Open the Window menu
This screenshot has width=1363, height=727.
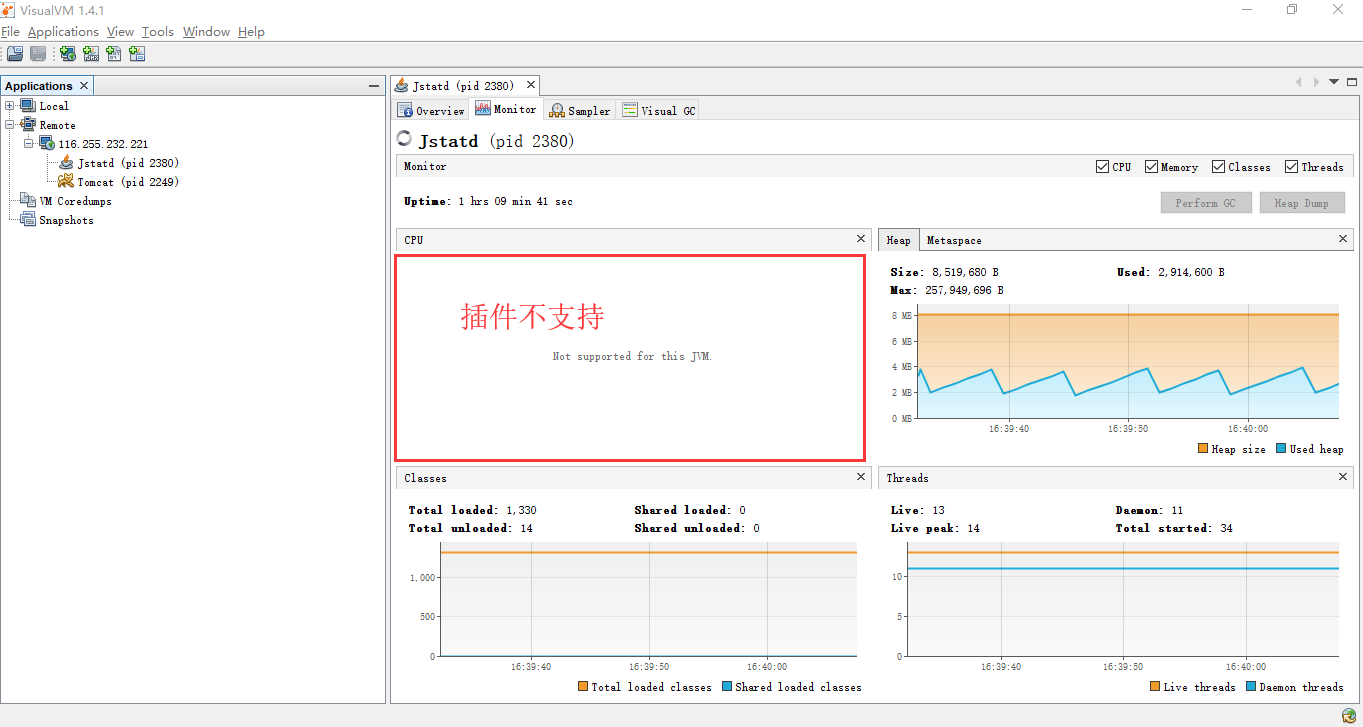pos(207,32)
